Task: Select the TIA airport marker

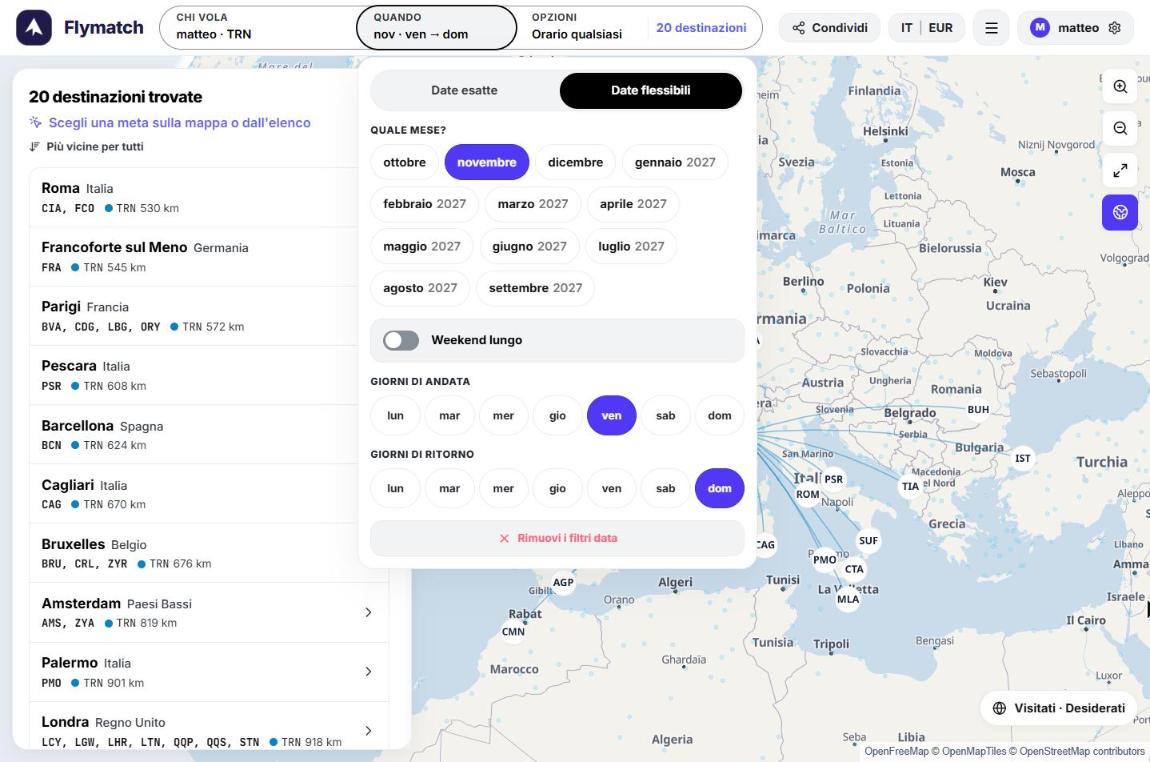Action: coord(910,486)
